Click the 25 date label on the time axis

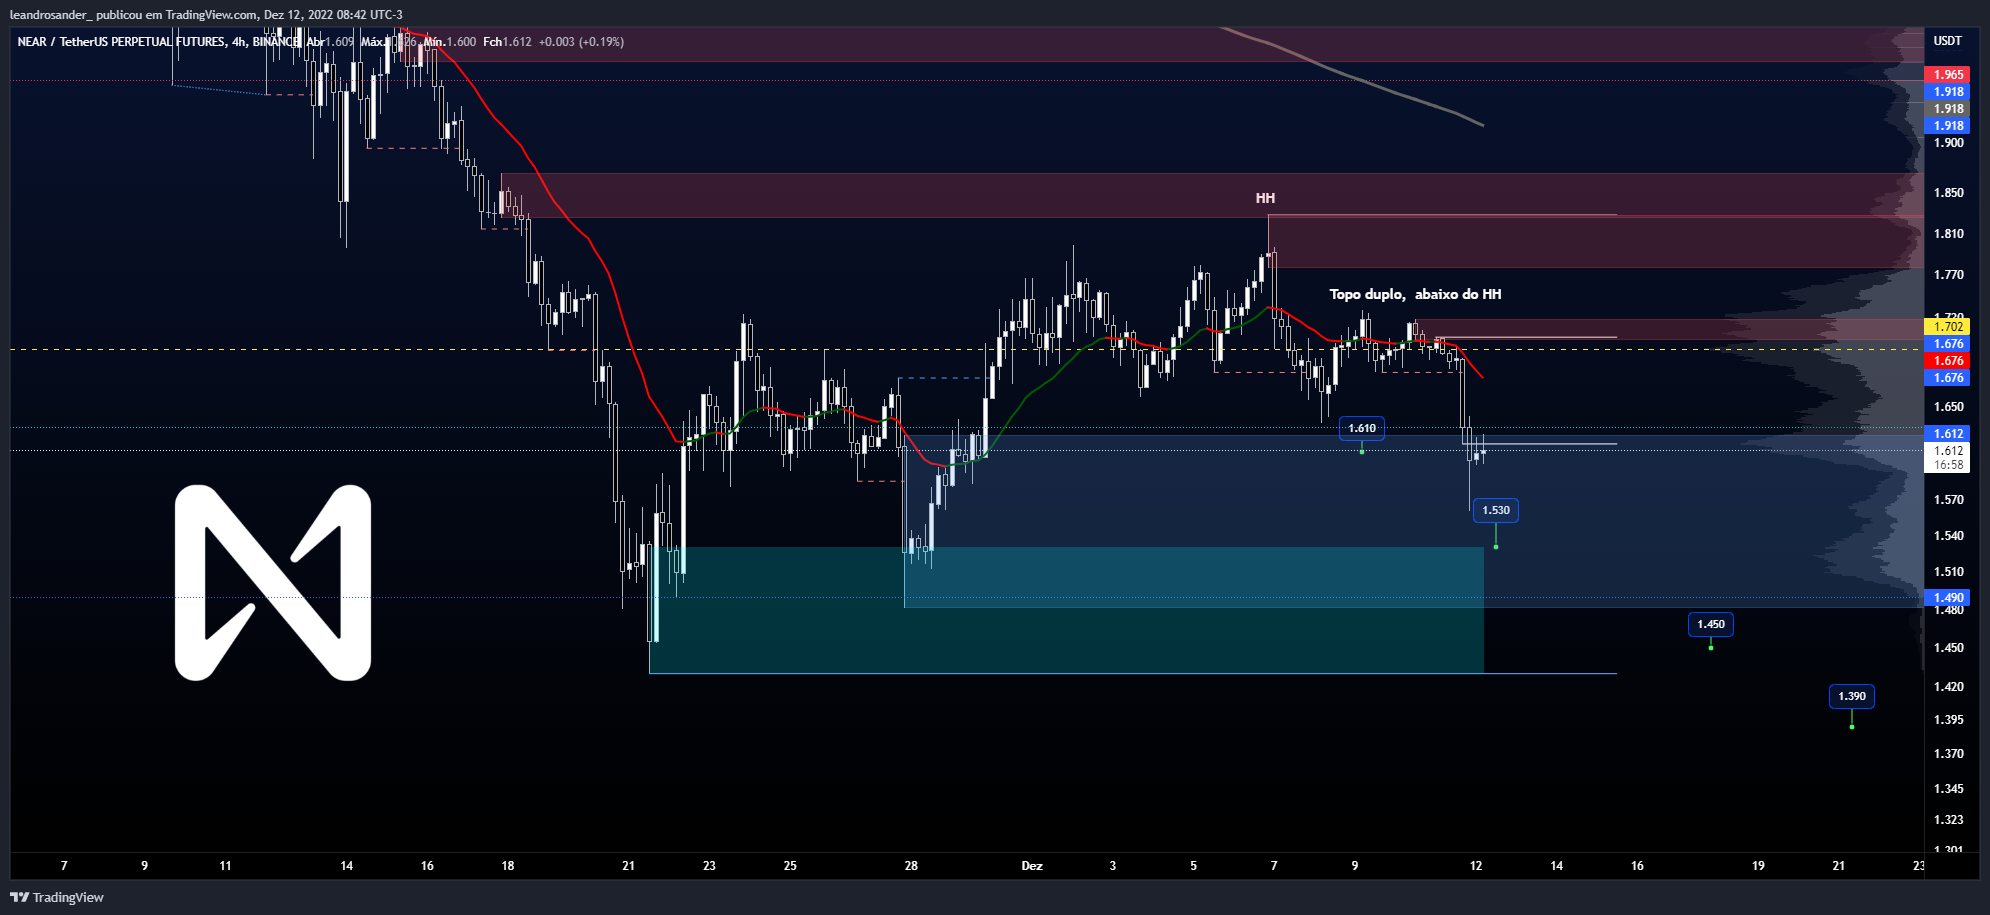pos(790,866)
